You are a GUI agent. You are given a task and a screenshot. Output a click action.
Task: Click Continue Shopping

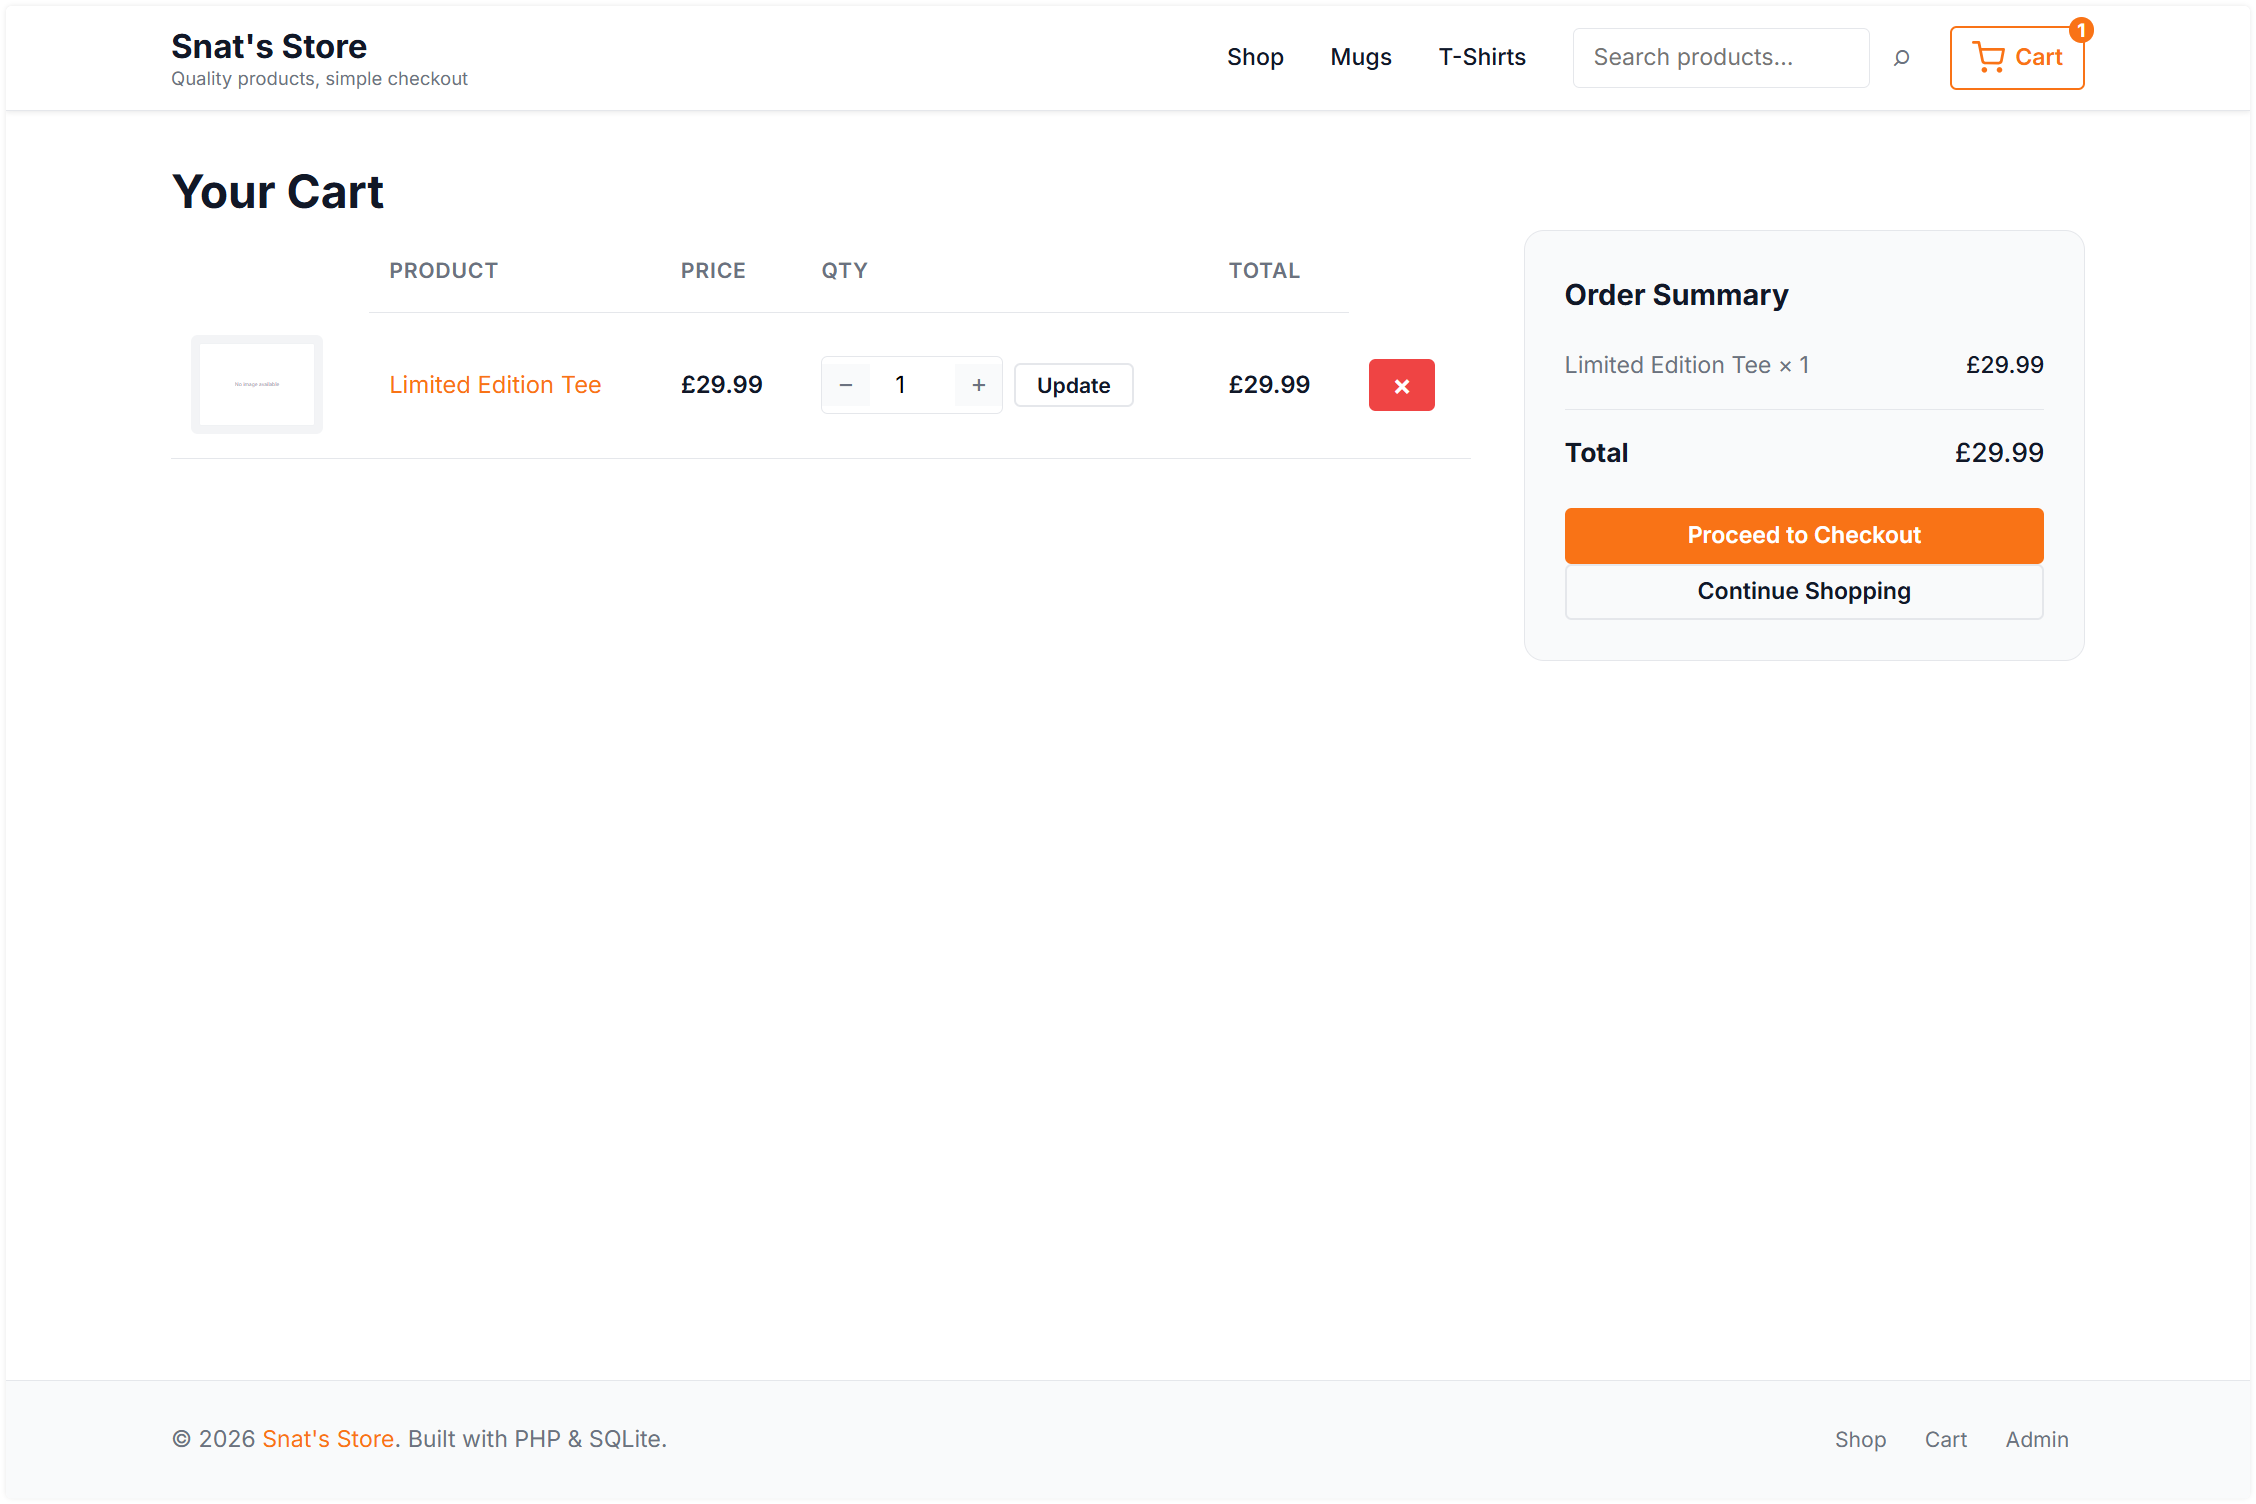coord(1803,591)
